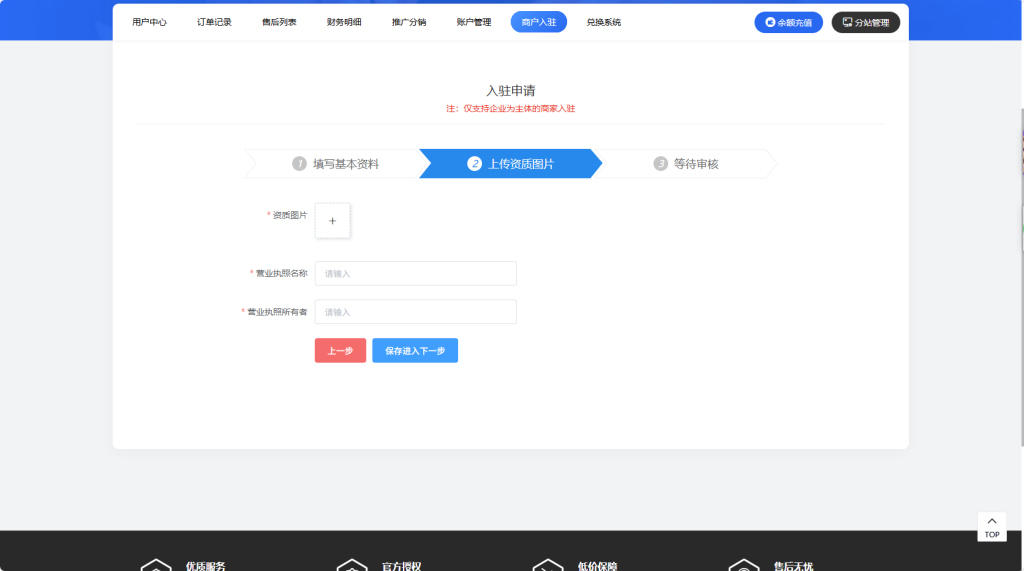Open the 用户中心 menu item

pos(149,22)
